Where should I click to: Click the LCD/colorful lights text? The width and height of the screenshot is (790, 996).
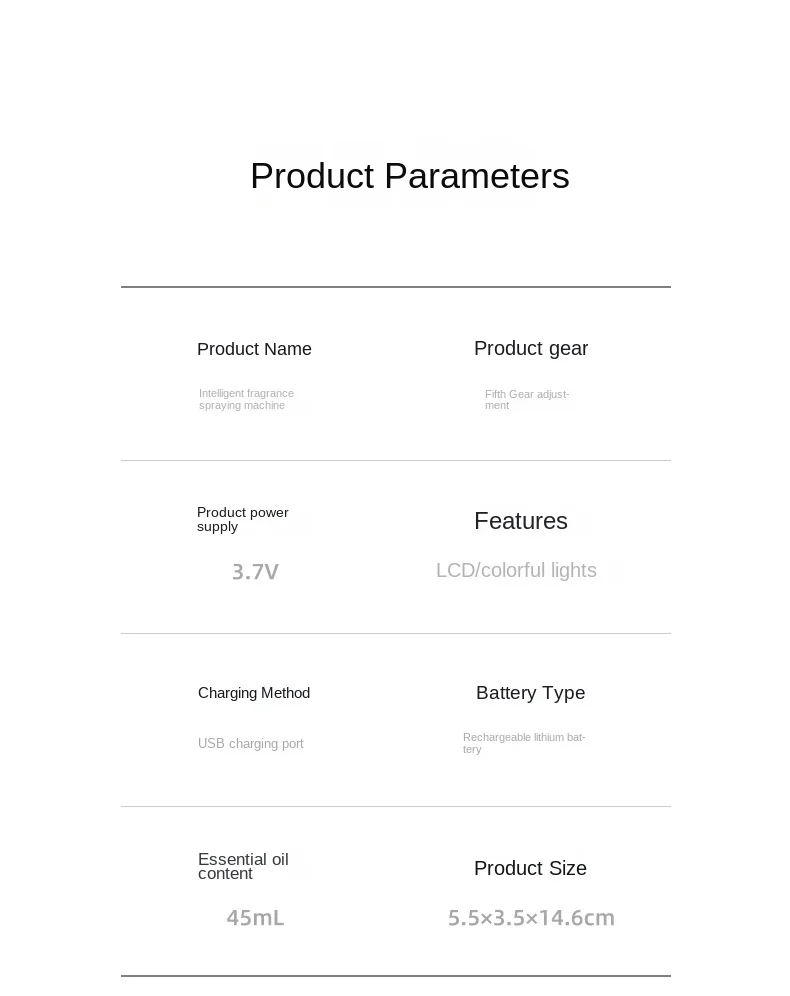click(x=516, y=570)
